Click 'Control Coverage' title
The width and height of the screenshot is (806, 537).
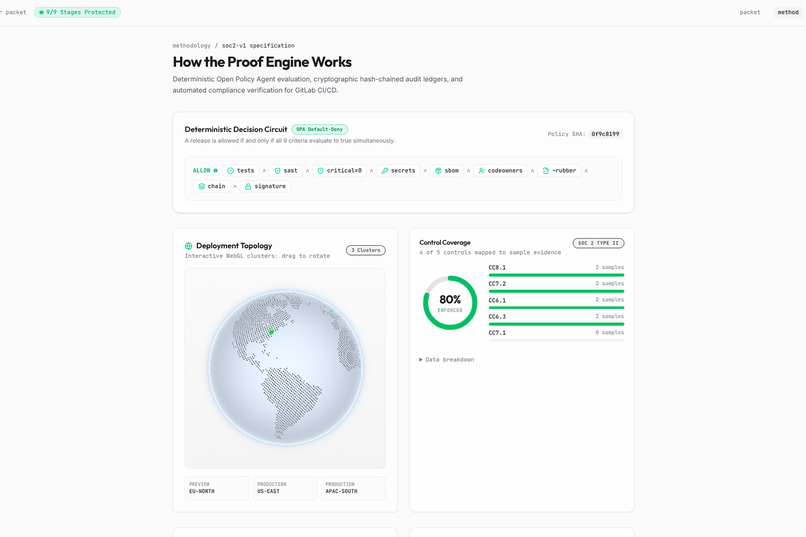click(x=445, y=243)
